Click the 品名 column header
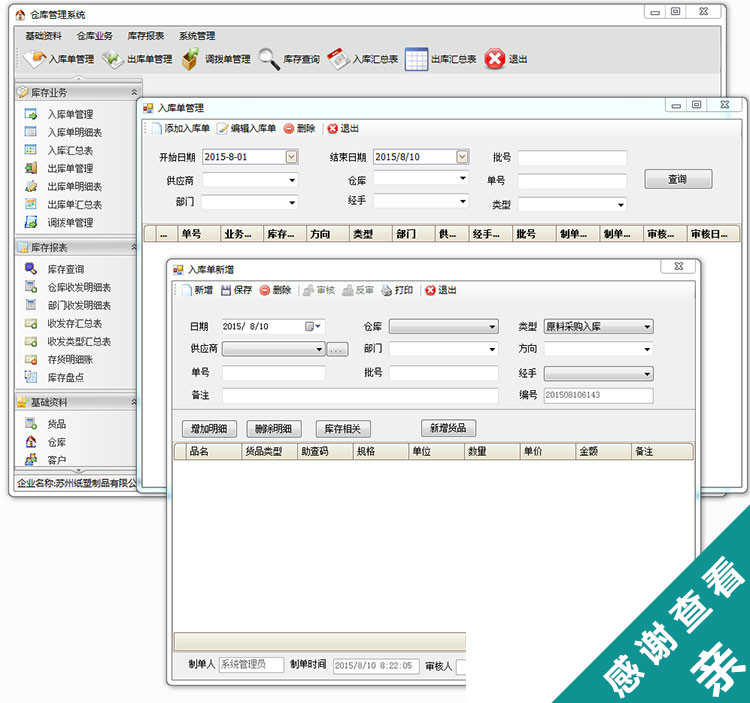Viewport: 750px width, 703px height. click(x=214, y=451)
